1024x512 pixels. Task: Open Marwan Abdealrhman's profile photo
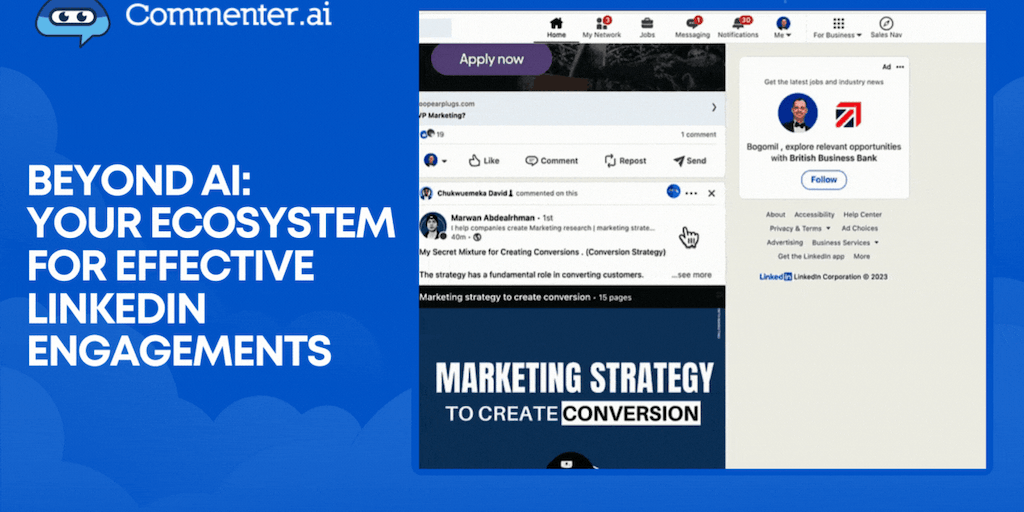click(x=433, y=226)
